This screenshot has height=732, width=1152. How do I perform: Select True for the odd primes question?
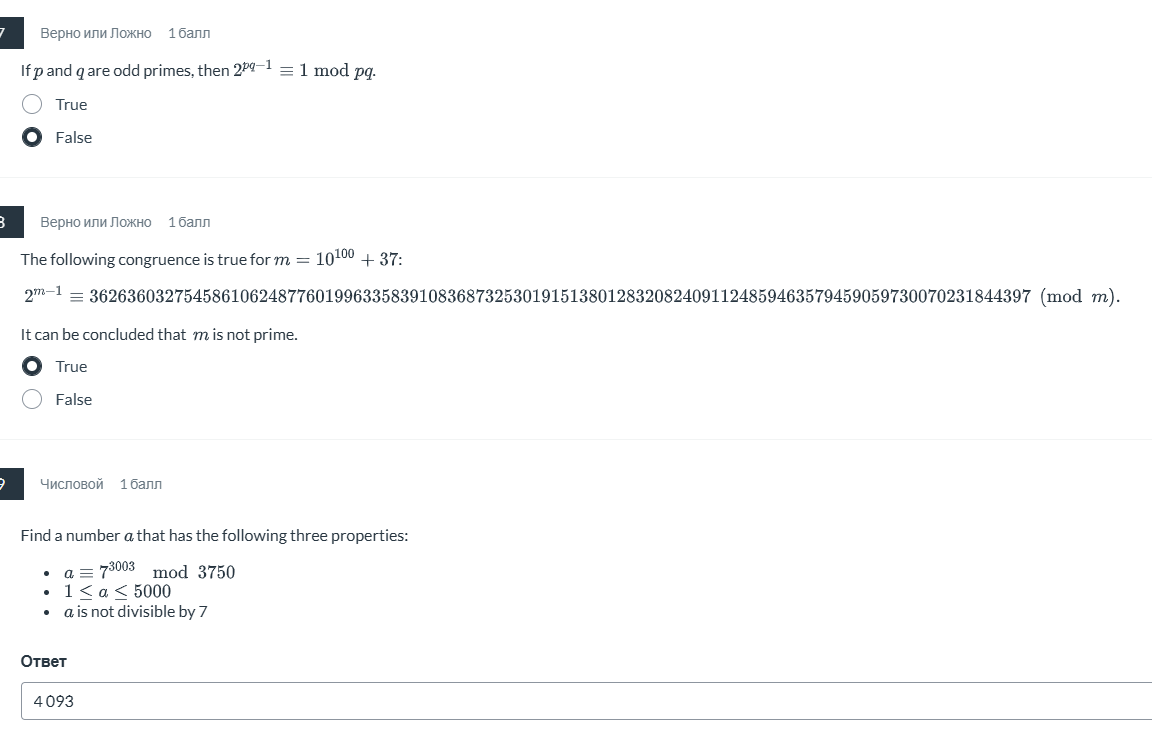coord(32,104)
